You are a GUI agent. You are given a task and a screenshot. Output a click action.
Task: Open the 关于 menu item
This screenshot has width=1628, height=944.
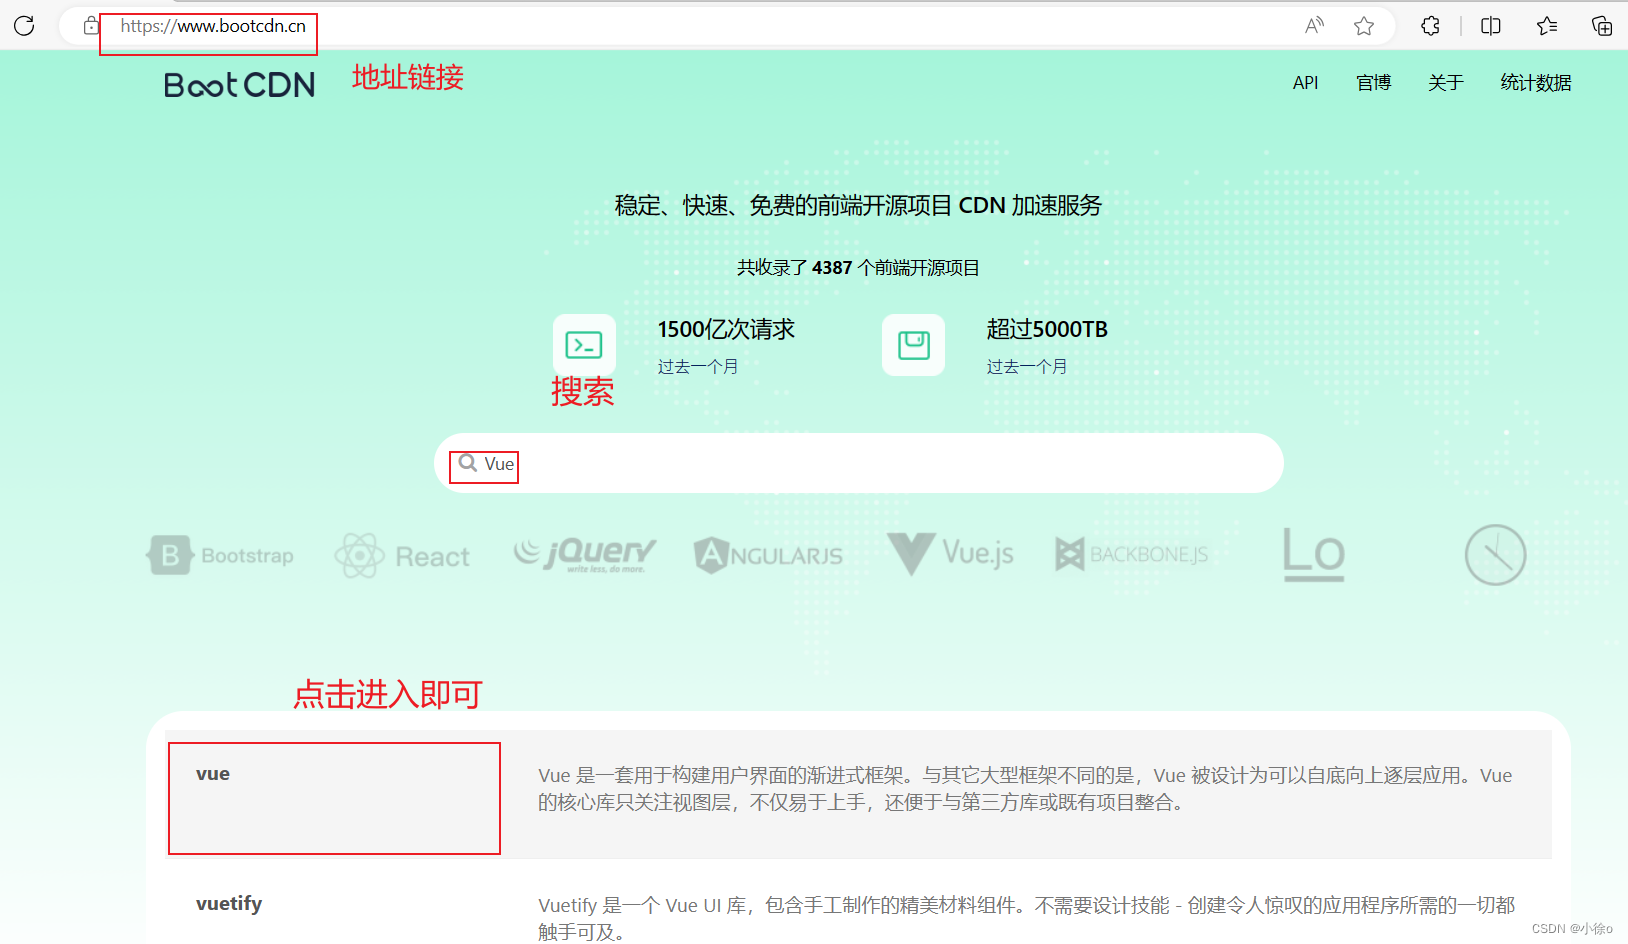1446,83
